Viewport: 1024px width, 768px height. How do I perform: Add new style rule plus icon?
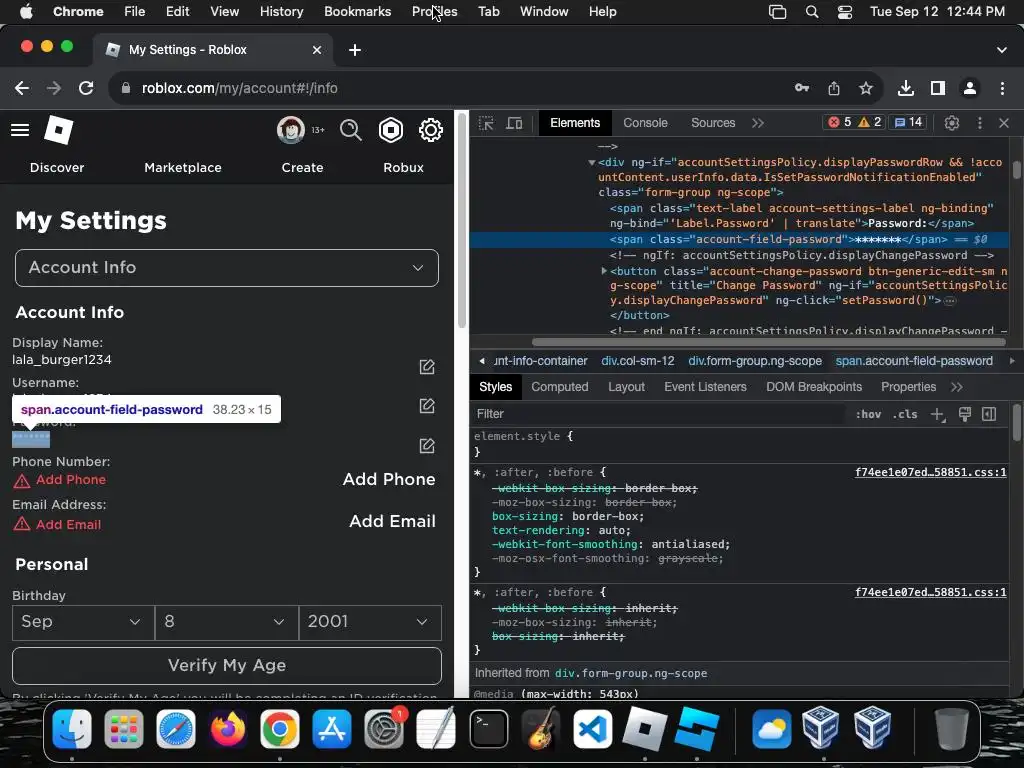coord(938,414)
